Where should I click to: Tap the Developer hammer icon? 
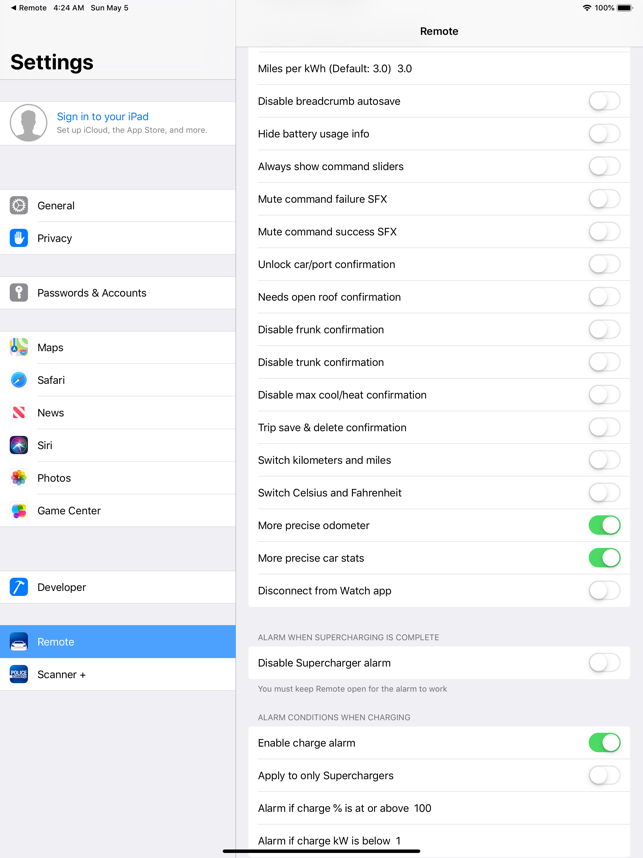[19, 587]
